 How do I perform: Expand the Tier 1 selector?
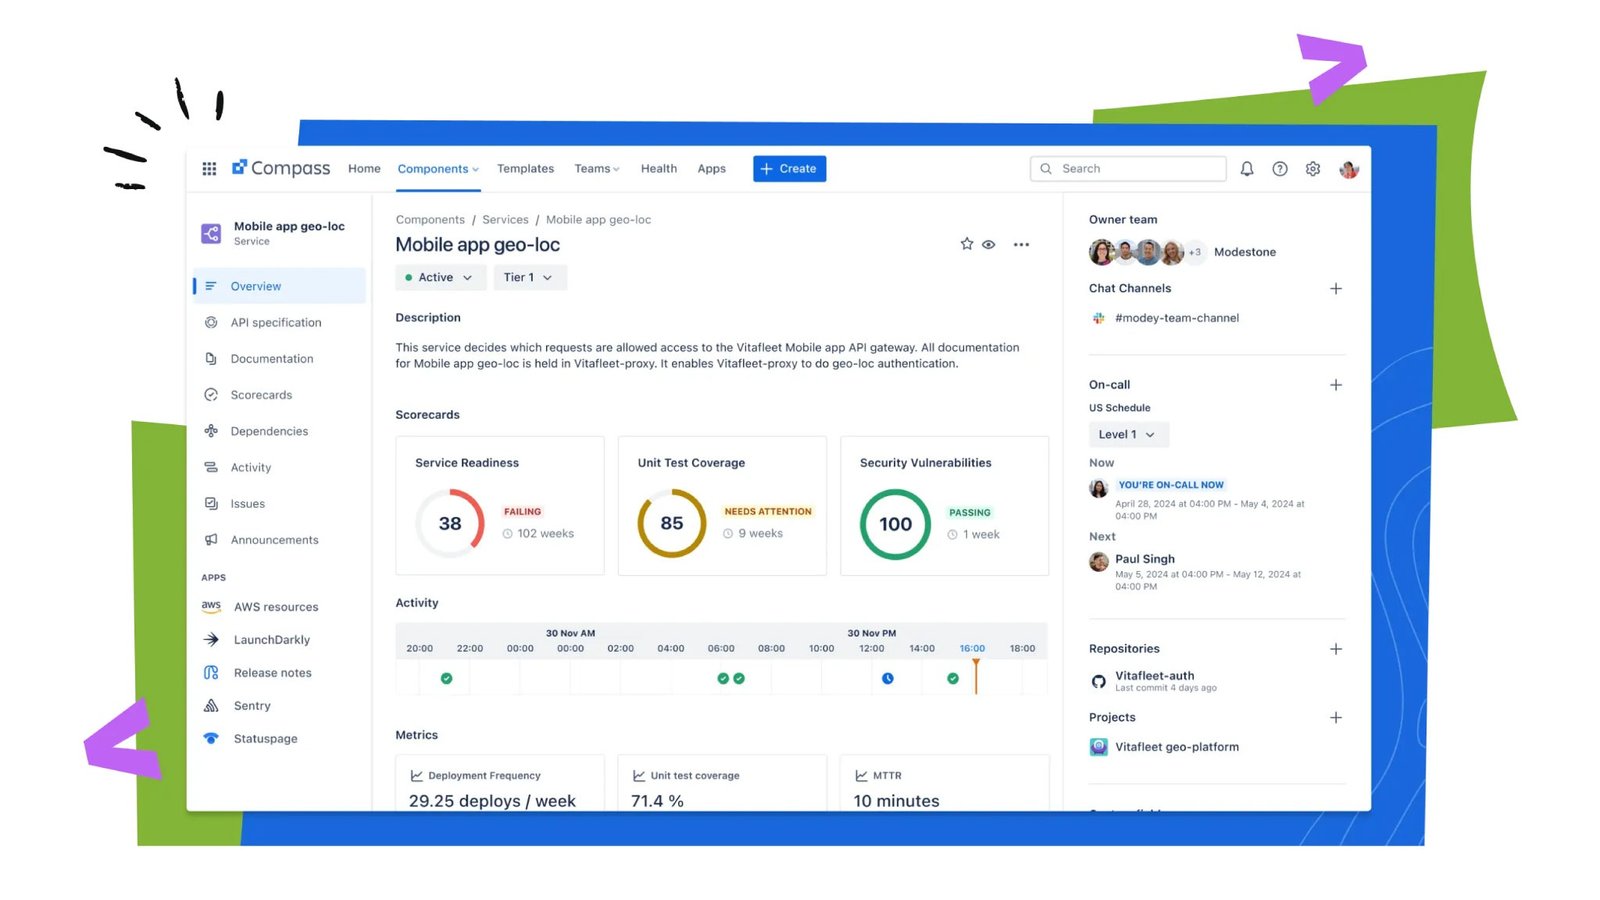pos(529,277)
